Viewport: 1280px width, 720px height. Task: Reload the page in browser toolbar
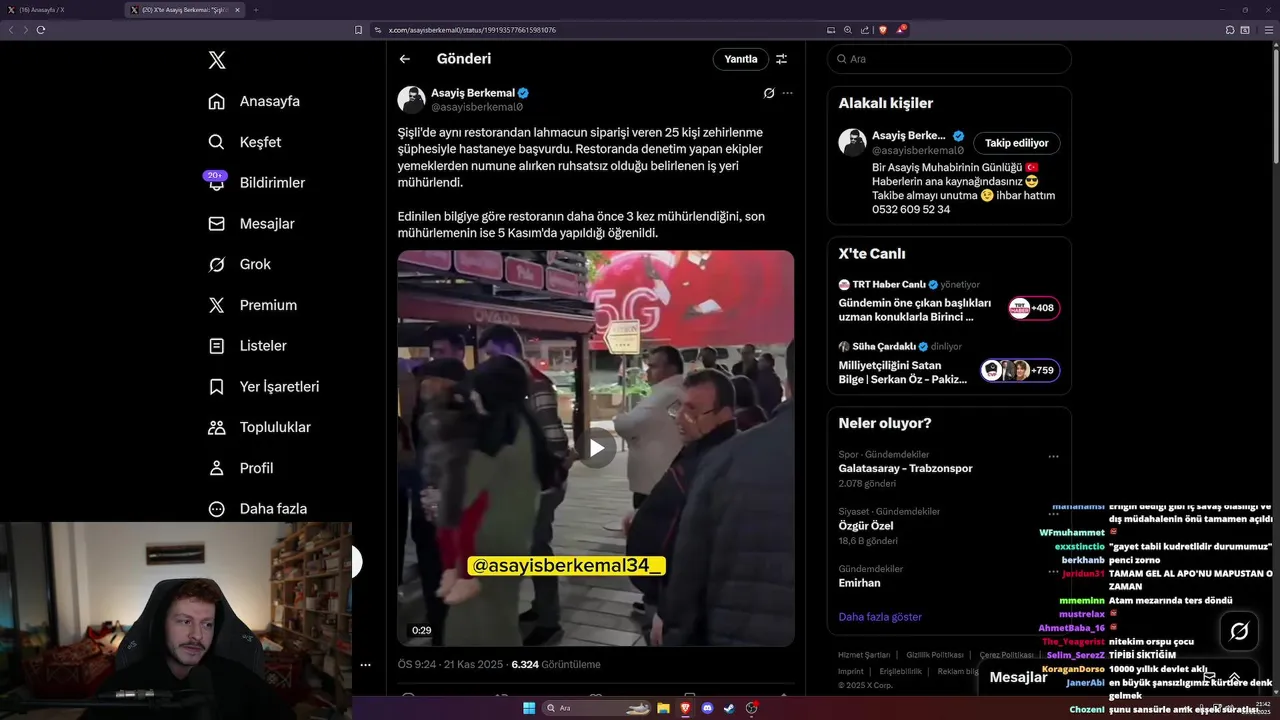[x=40, y=30]
